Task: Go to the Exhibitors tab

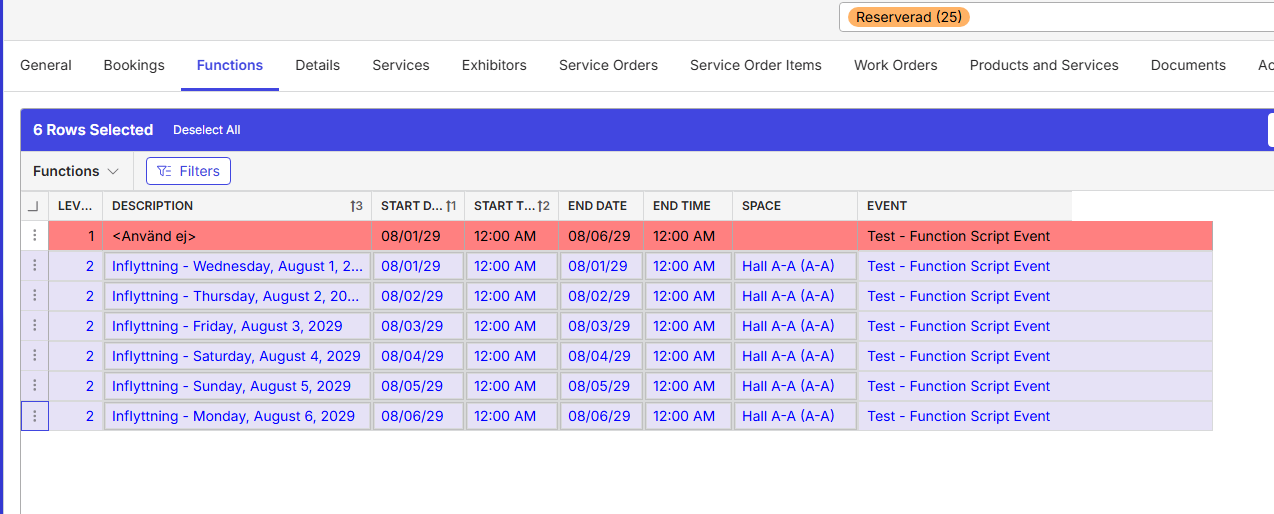Action: 494,65
